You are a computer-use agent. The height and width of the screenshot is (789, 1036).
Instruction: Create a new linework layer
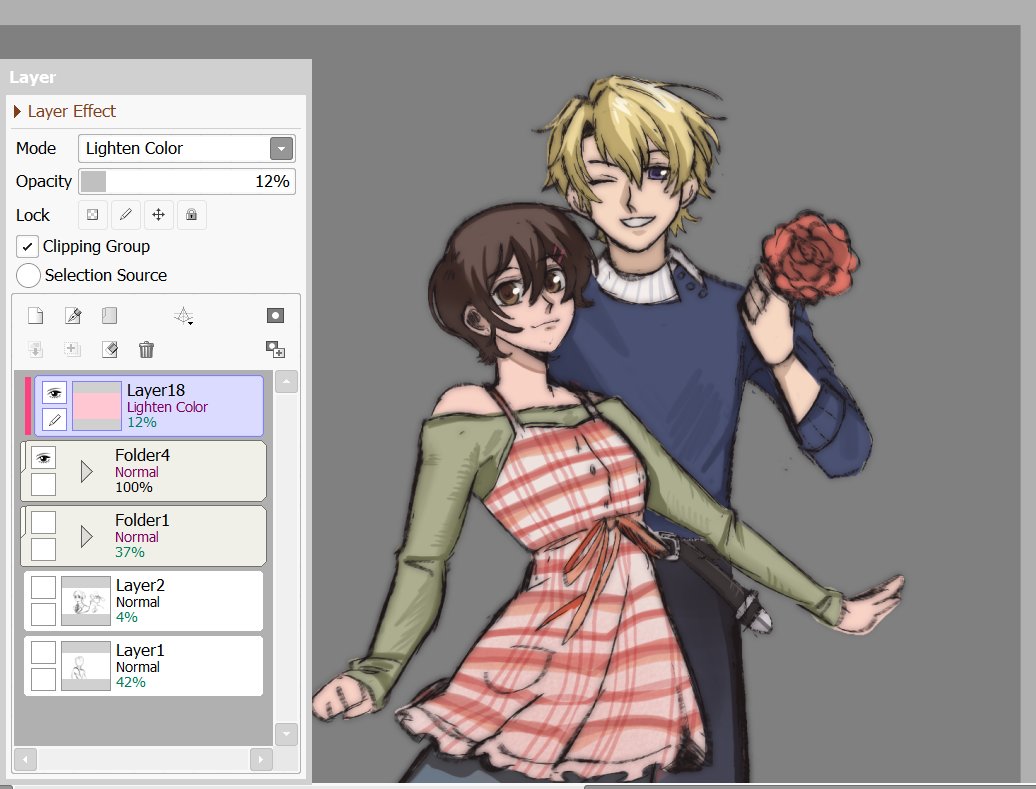click(x=73, y=316)
